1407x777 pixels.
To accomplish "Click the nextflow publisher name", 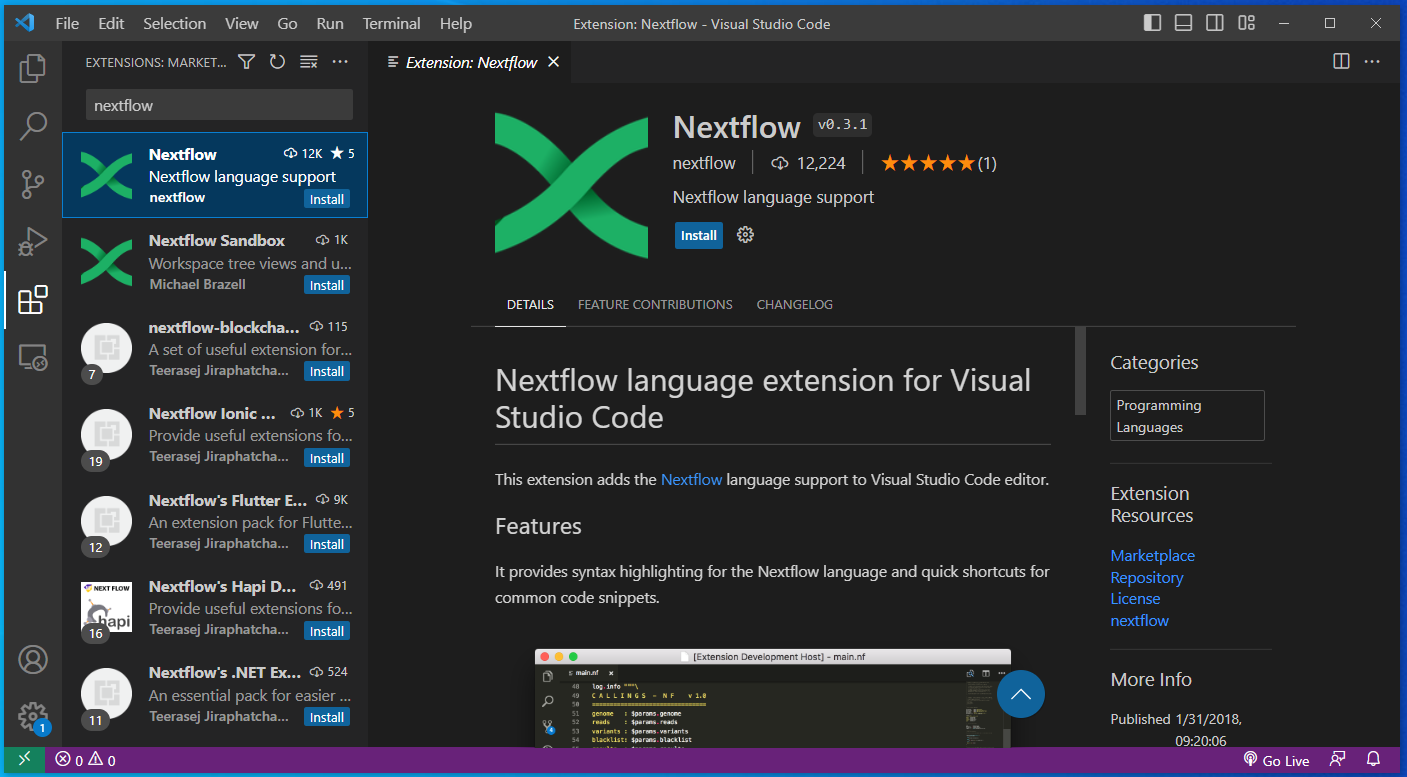I will [x=704, y=163].
